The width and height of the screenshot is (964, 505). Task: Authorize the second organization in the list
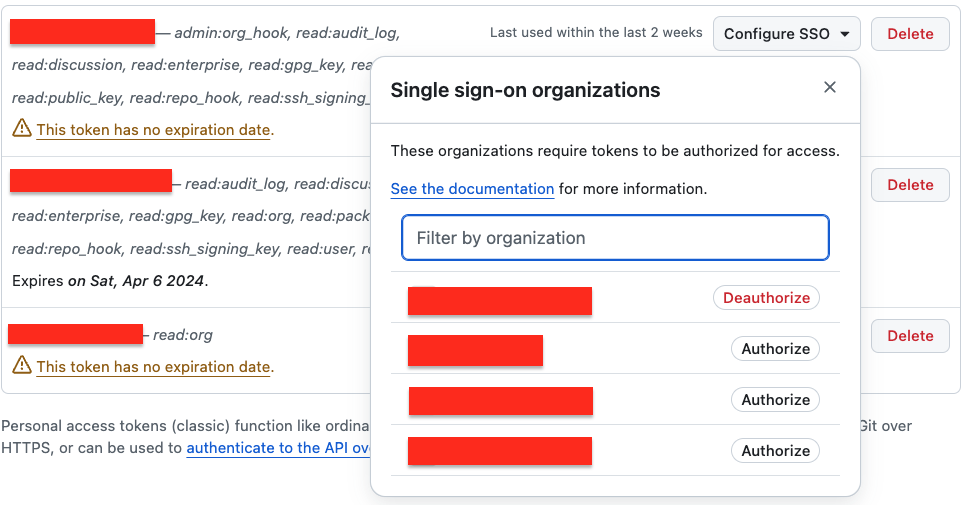point(775,349)
